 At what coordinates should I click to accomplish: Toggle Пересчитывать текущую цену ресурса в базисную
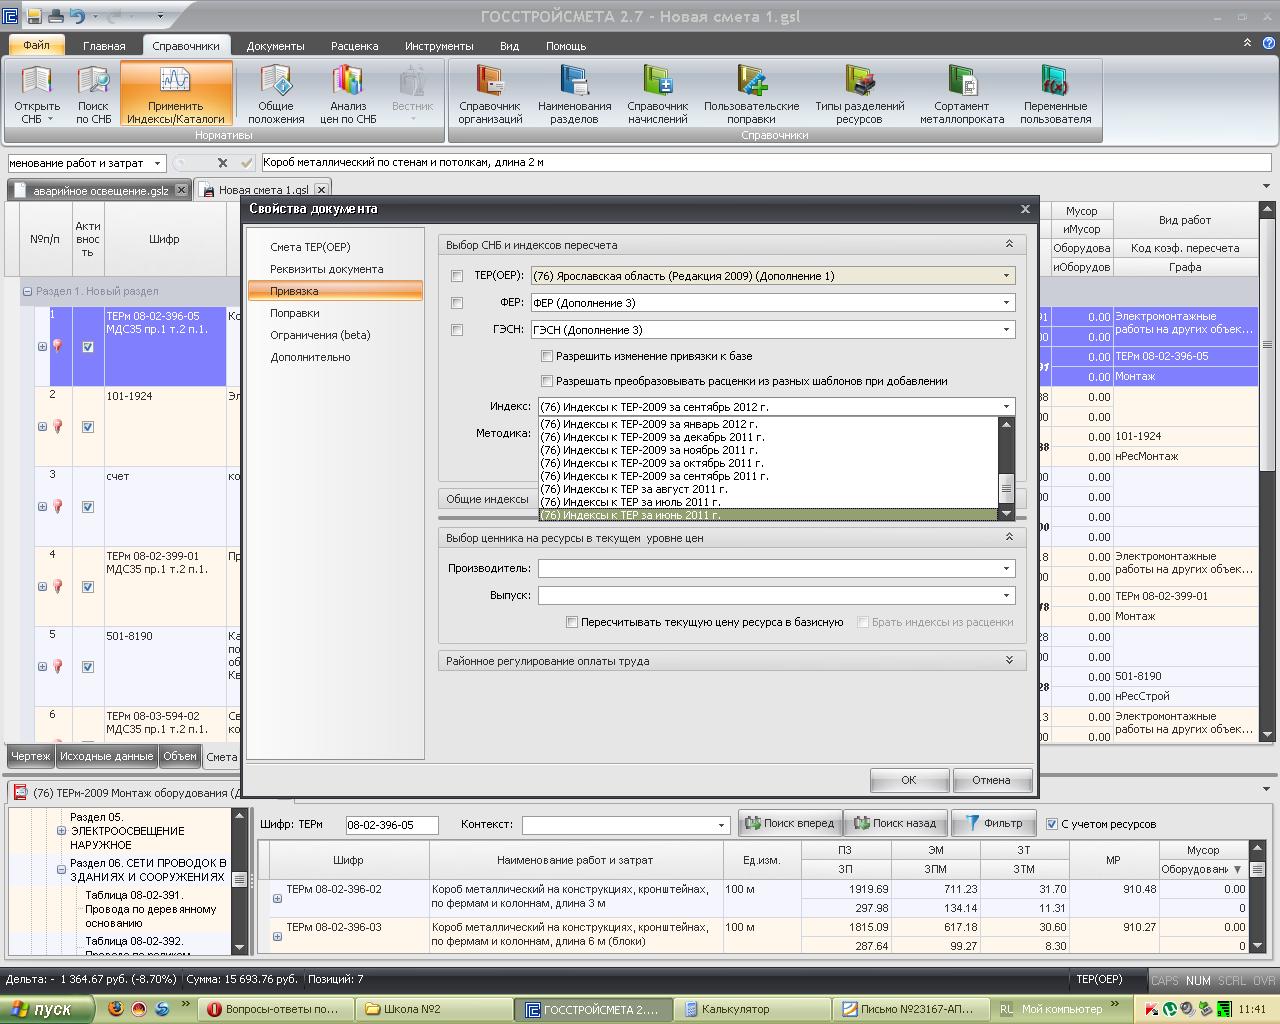click(572, 622)
